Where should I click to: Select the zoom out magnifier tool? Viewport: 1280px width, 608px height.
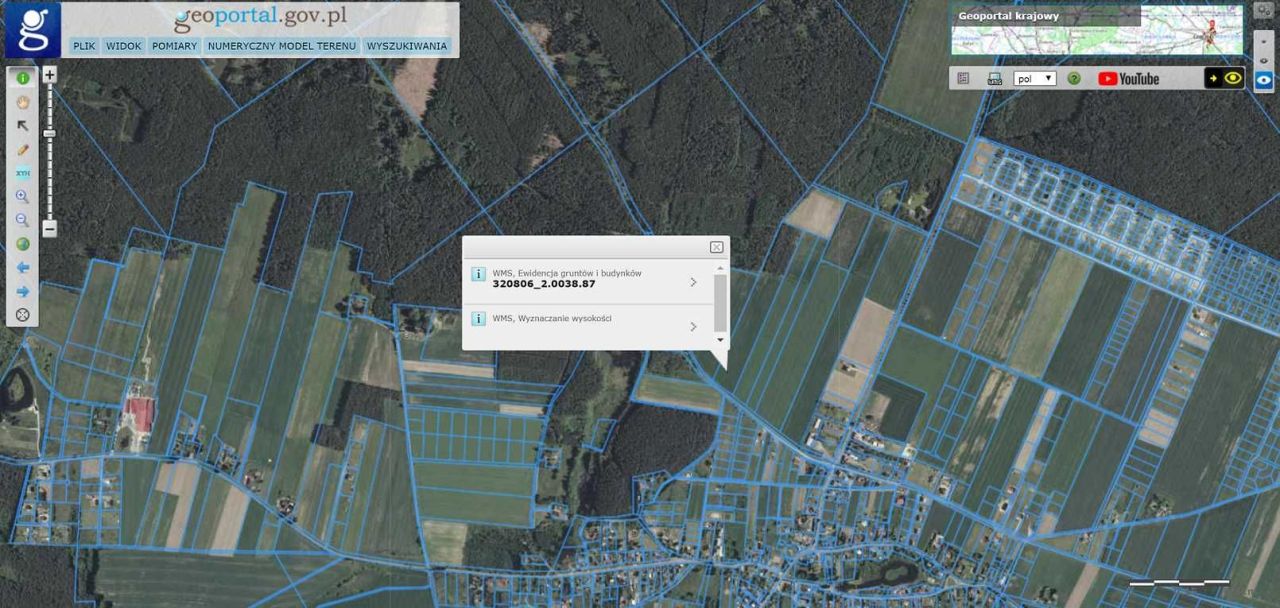click(22, 220)
